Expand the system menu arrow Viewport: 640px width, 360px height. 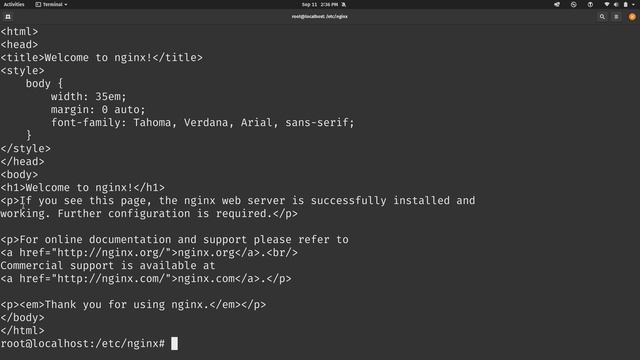coord(633,4)
